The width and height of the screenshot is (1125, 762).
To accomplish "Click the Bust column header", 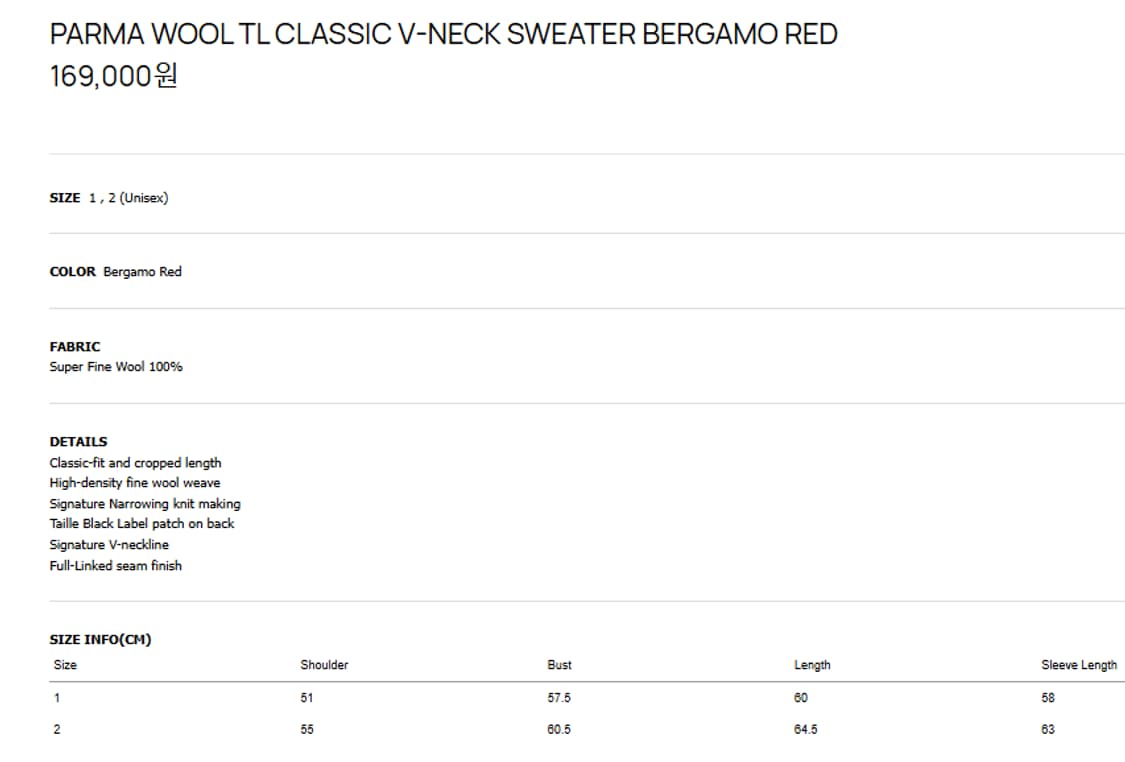I will (559, 665).
